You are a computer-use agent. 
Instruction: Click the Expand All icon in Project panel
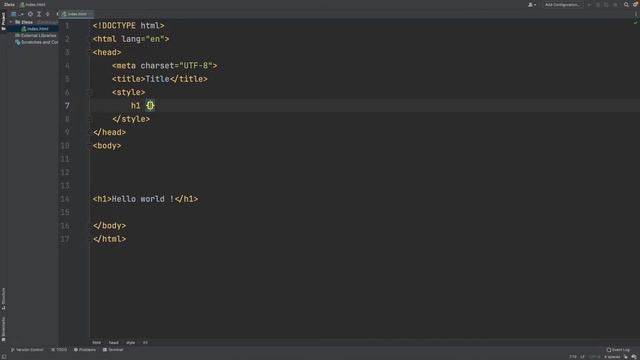click(39, 14)
